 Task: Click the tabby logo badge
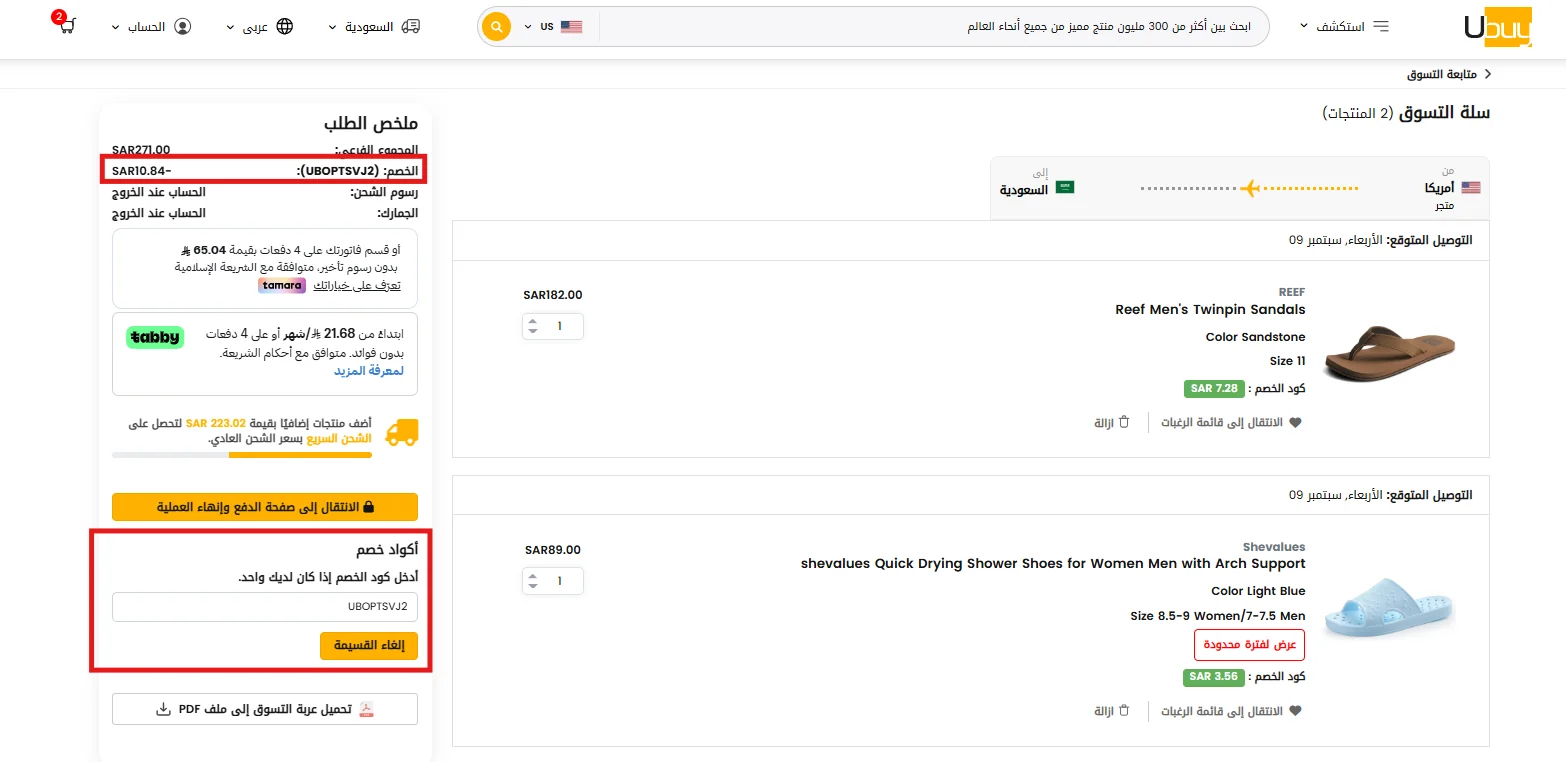click(x=155, y=337)
